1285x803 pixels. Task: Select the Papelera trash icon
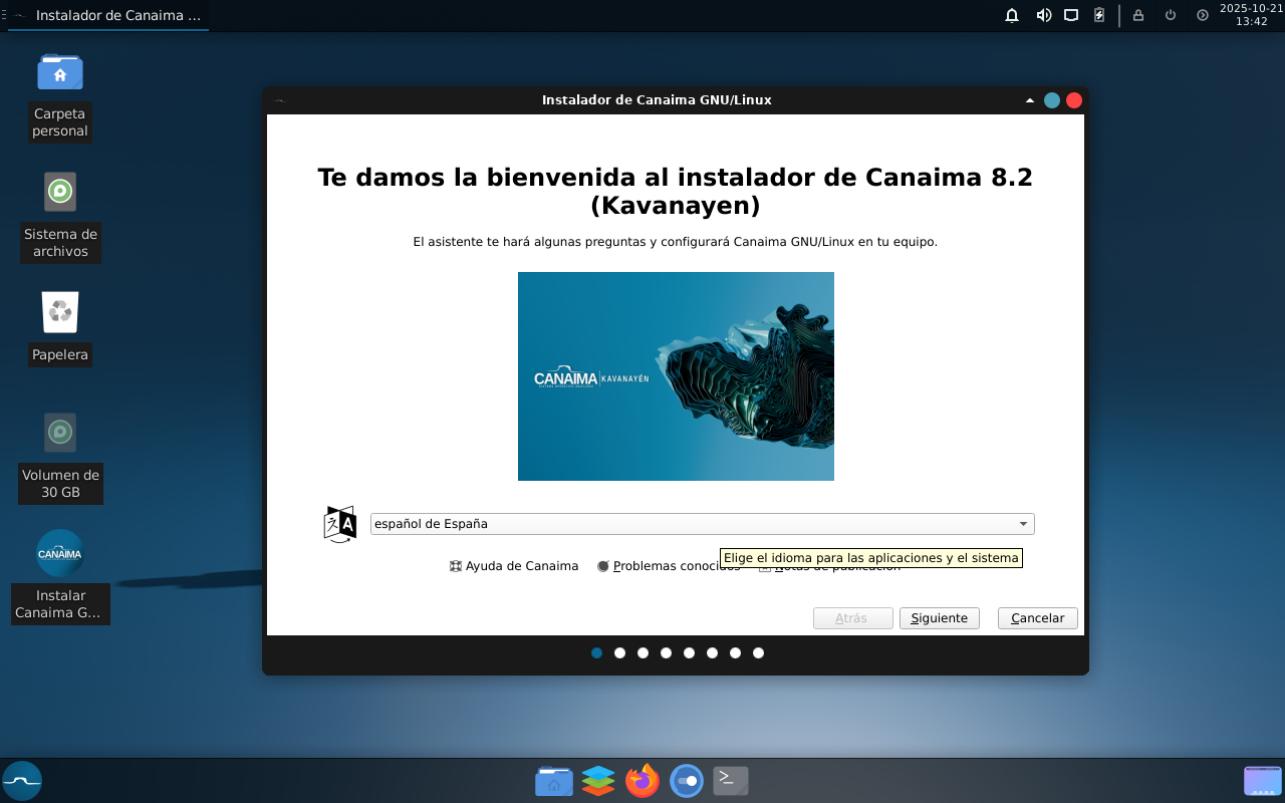(x=60, y=313)
